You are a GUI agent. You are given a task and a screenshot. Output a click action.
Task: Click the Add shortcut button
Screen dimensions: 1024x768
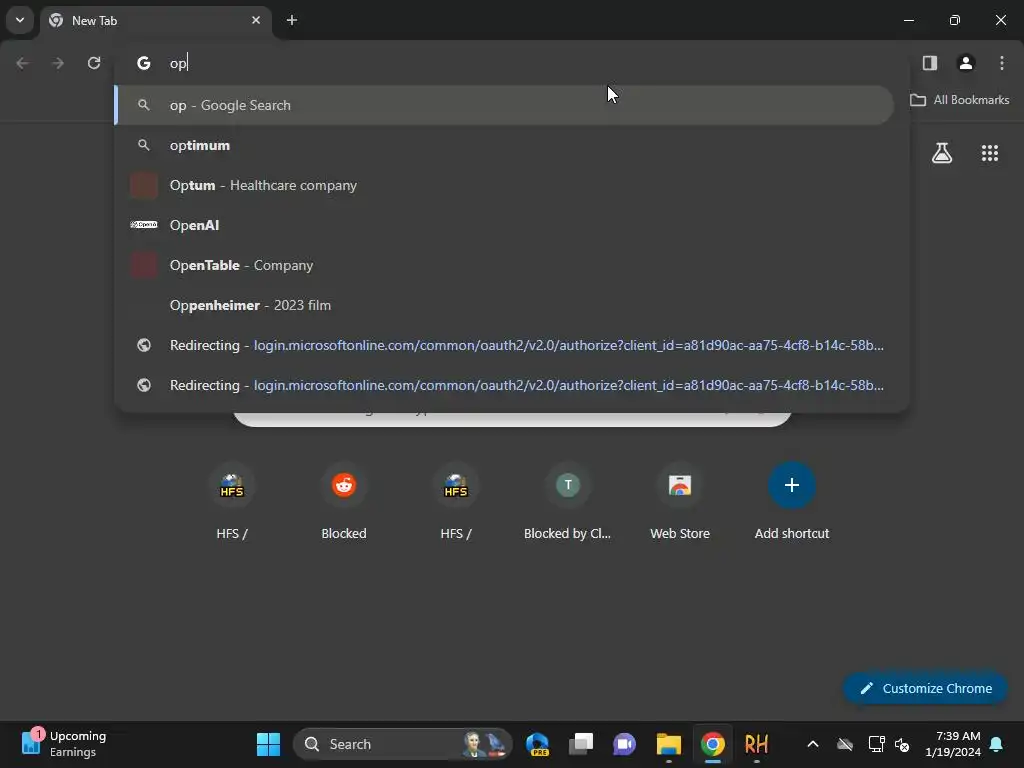792,502
